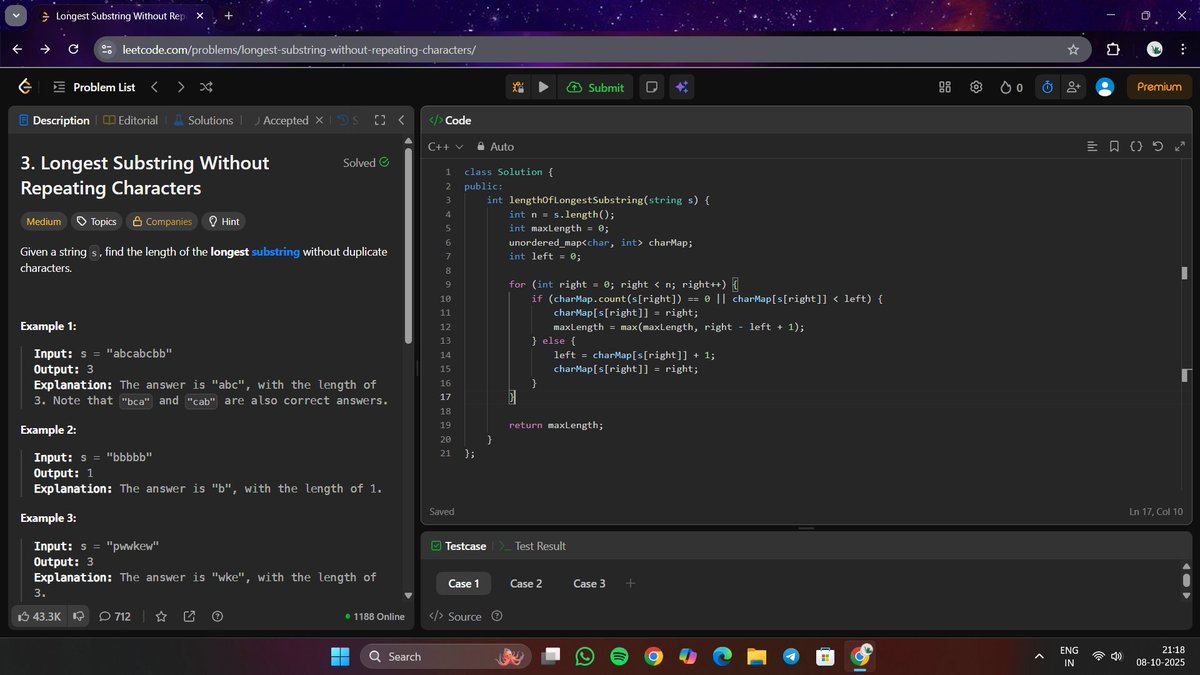Screen dimensions: 1200x675
Task: Click the LeetCode logo icon
Action: pyautogui.click(x=25, y=87)
